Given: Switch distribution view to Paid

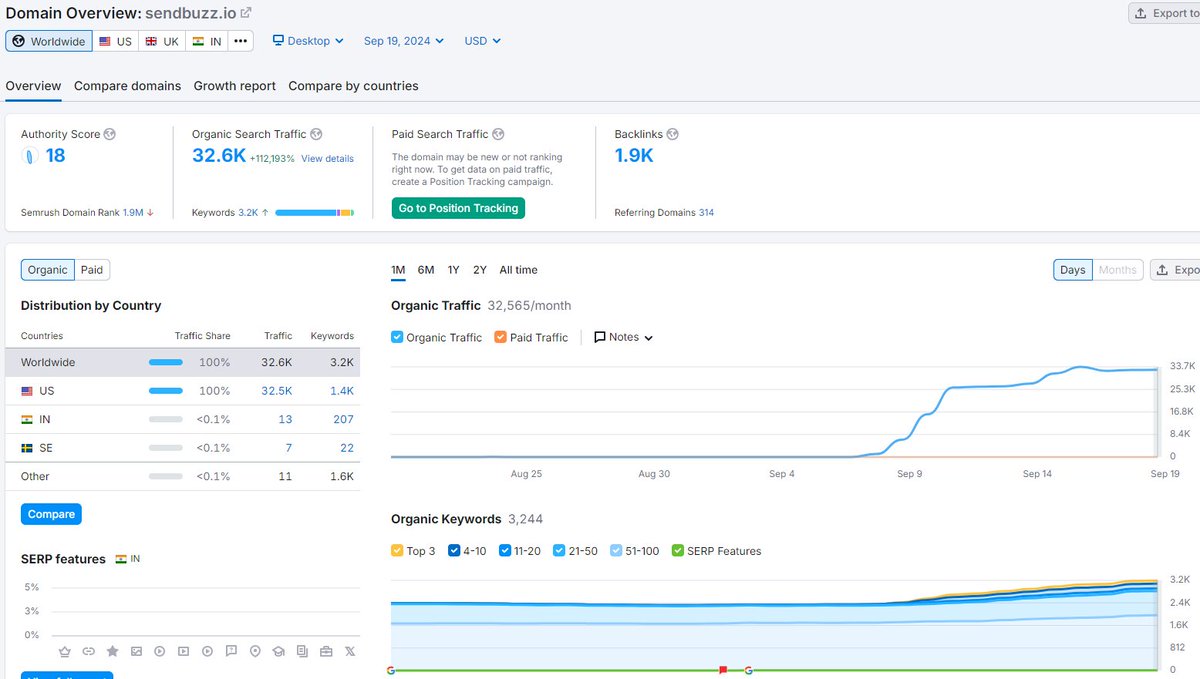Looking at the screenshot, I should click(92, 270).
